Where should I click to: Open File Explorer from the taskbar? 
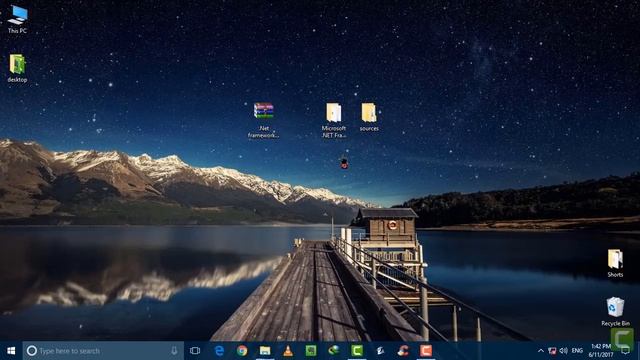point(265,351)
